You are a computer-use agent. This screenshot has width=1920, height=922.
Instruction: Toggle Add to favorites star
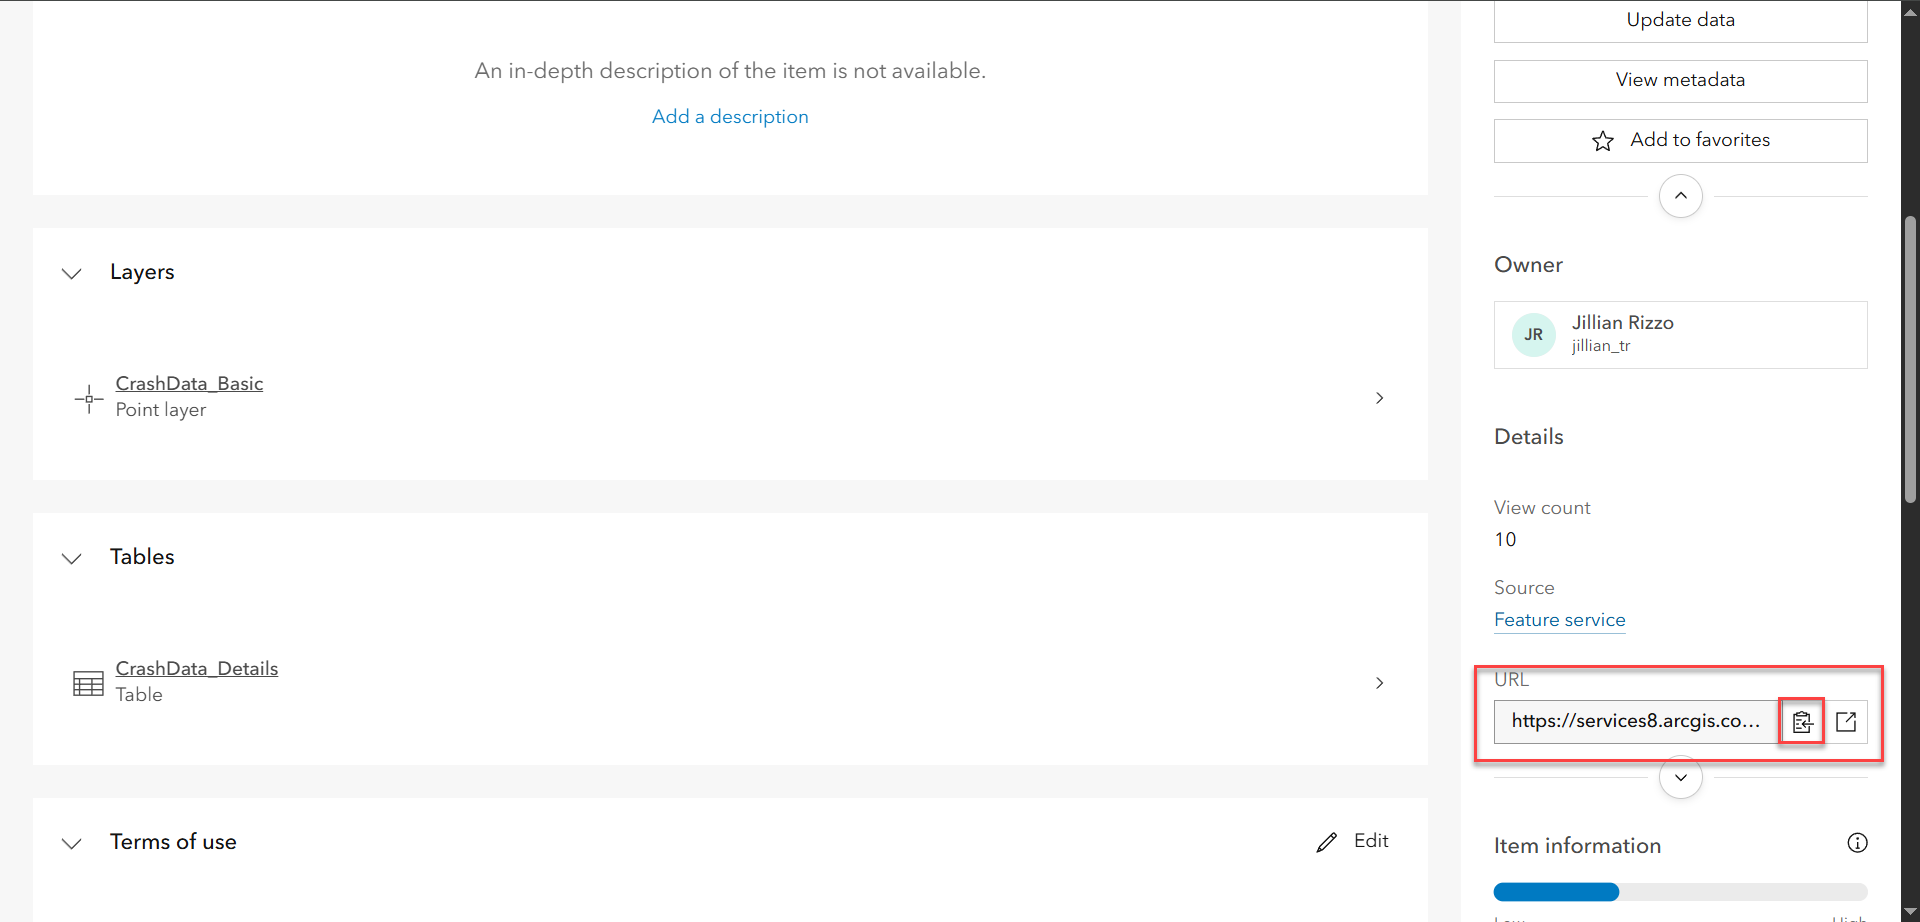click(x=1604, y=140)
